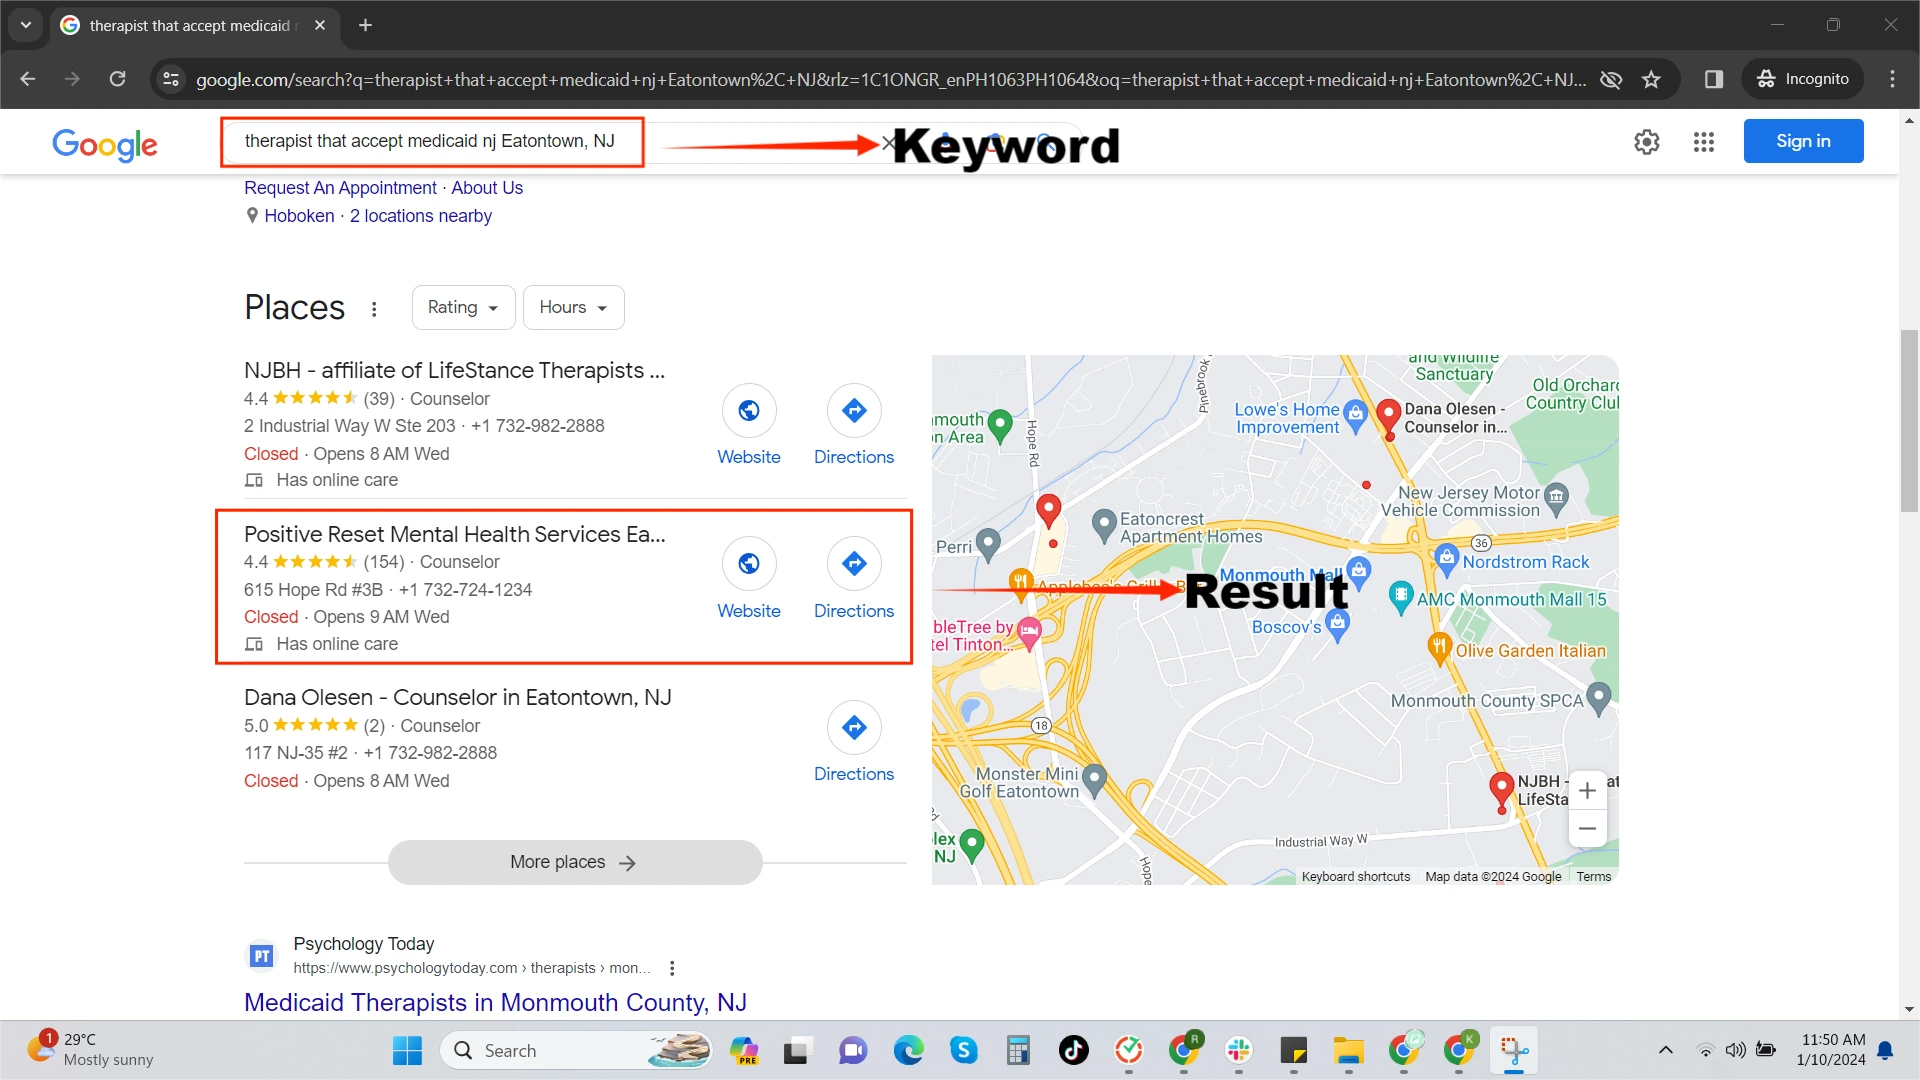Open the Rating filter dropdown
The width and height of the screenshot is (1920, 1080).
pos(463,307)
